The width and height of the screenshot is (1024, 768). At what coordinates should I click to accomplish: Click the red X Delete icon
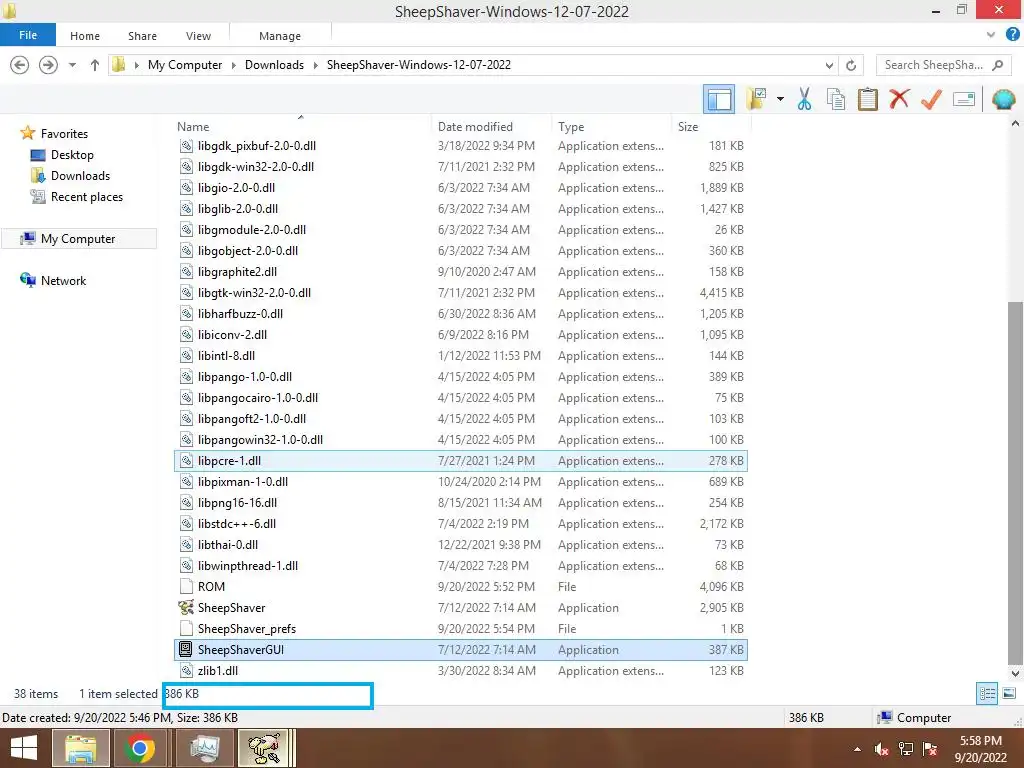pyautogui.click(x=899, y=99)
